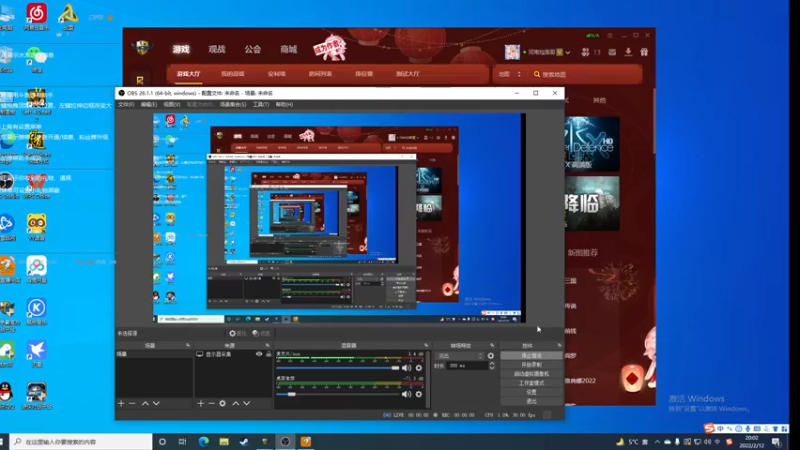Open settings gear for the desktop audio track

tap(419, 394)
